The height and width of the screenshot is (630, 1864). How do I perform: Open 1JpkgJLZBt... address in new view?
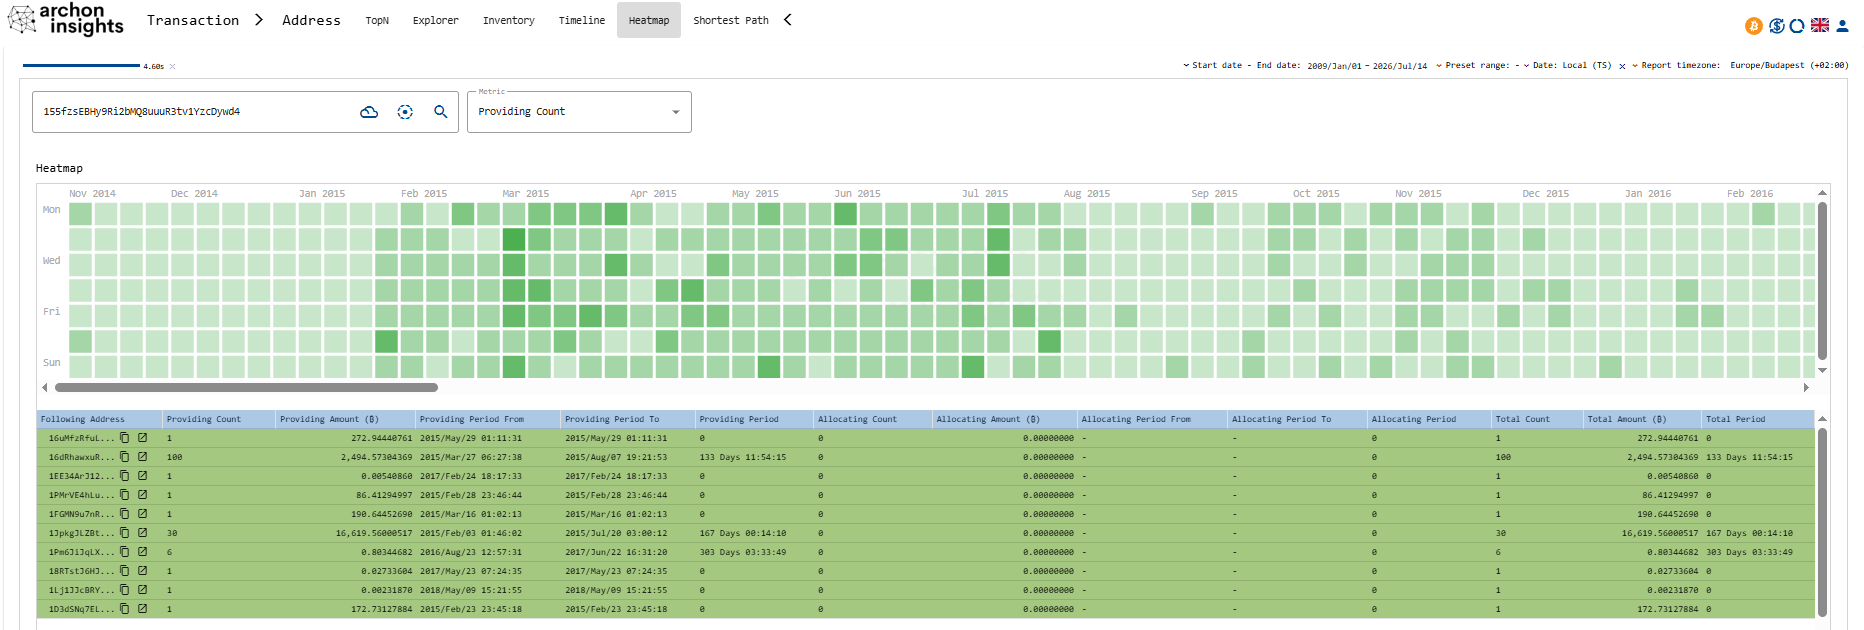point(142,533)
